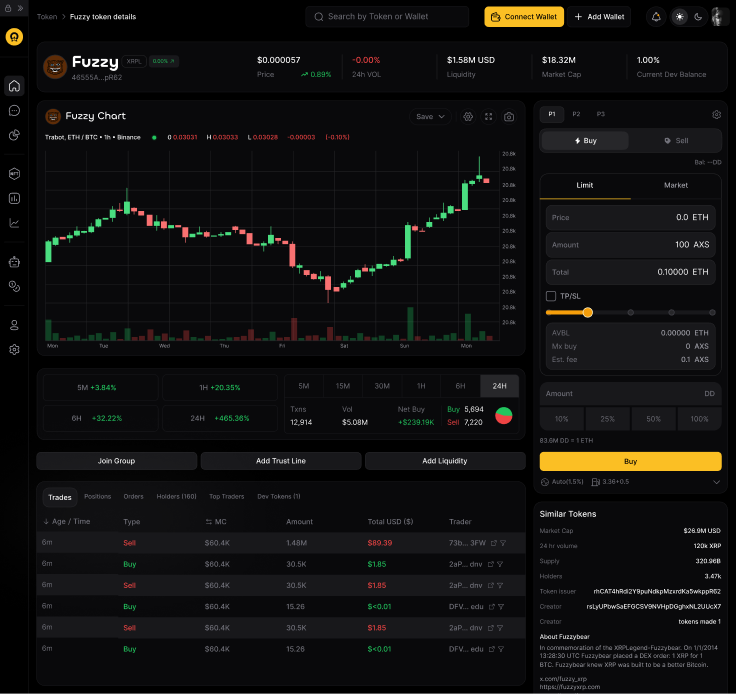Image resolution: width=736 pixels, height=694 pixels.
Task: Click the Connect Wallet button
Action: [x=524, y=17]
